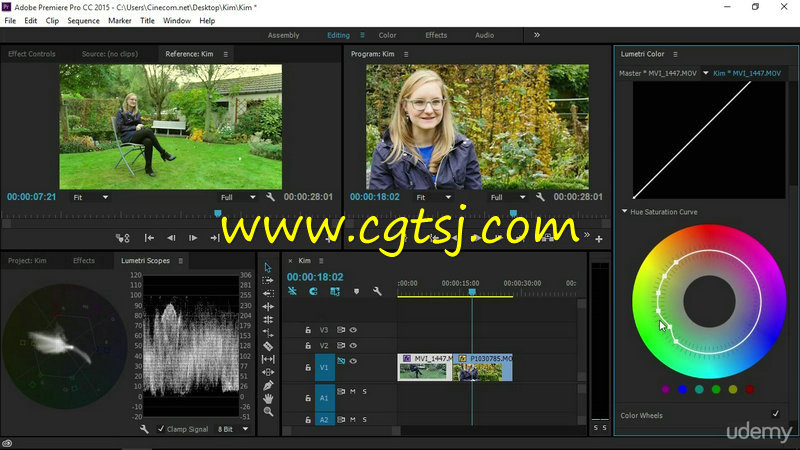800x450 pixels.
Task: Open the 8 Bit scope dropdown
Action: click(x=233, y=429)
